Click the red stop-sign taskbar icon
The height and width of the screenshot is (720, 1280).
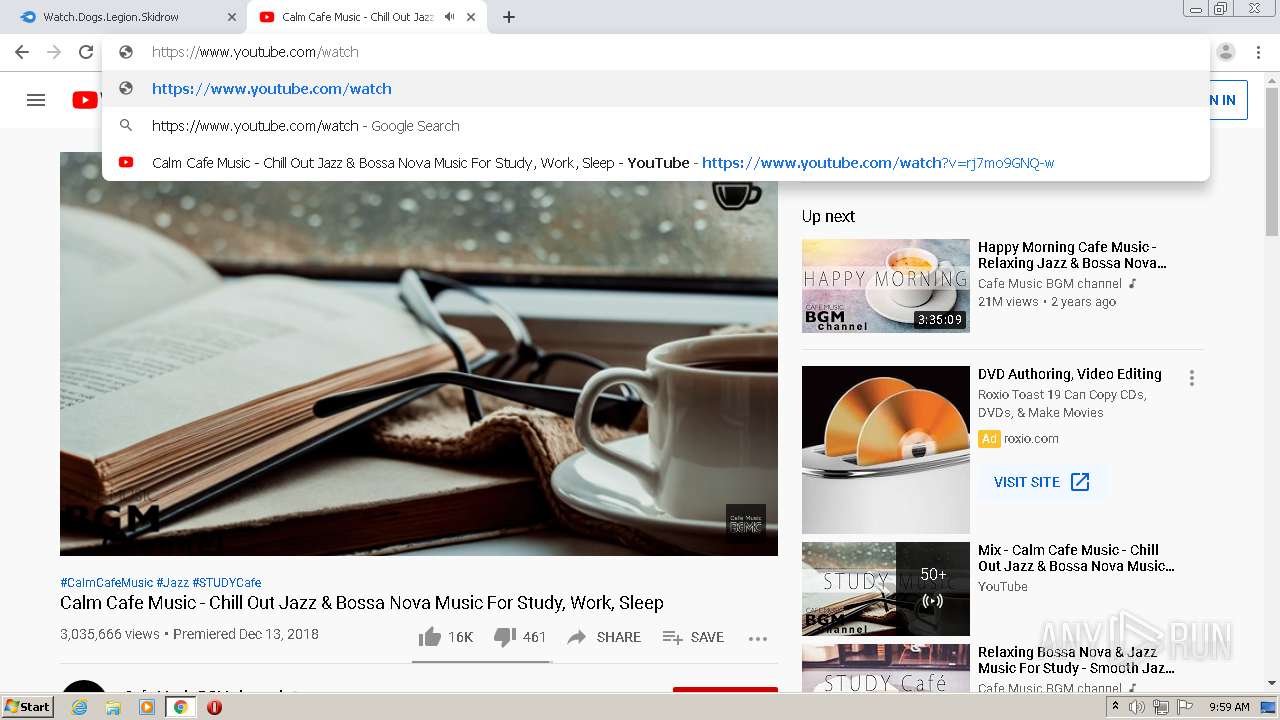214,707
